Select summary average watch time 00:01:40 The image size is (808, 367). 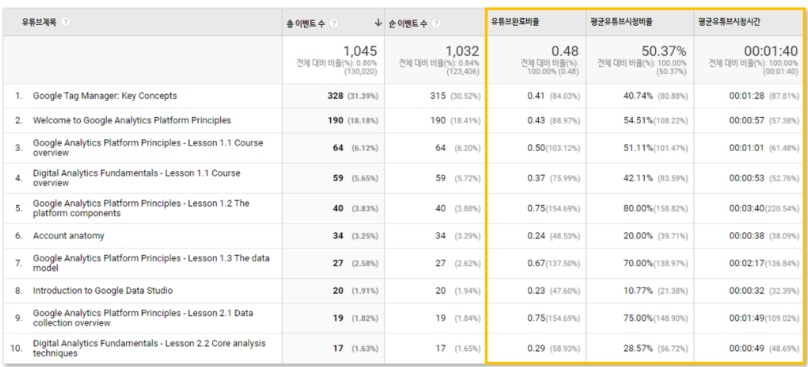pyautogui.click(x=770, y=51)
